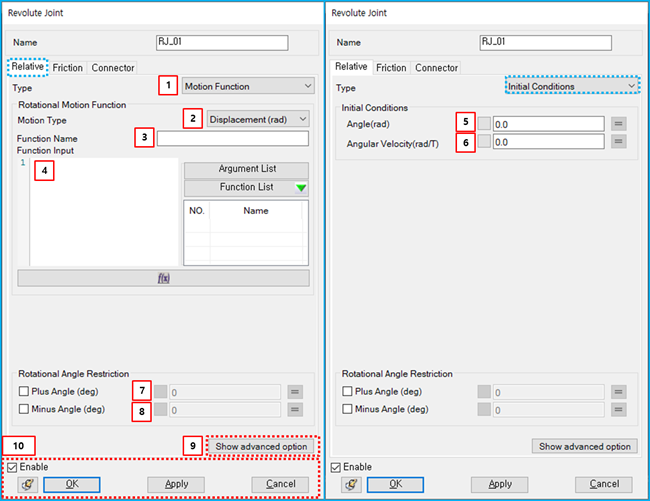Click OK in right dialog
This screenshot has height=501, width=650.
(x=395, y=484)
